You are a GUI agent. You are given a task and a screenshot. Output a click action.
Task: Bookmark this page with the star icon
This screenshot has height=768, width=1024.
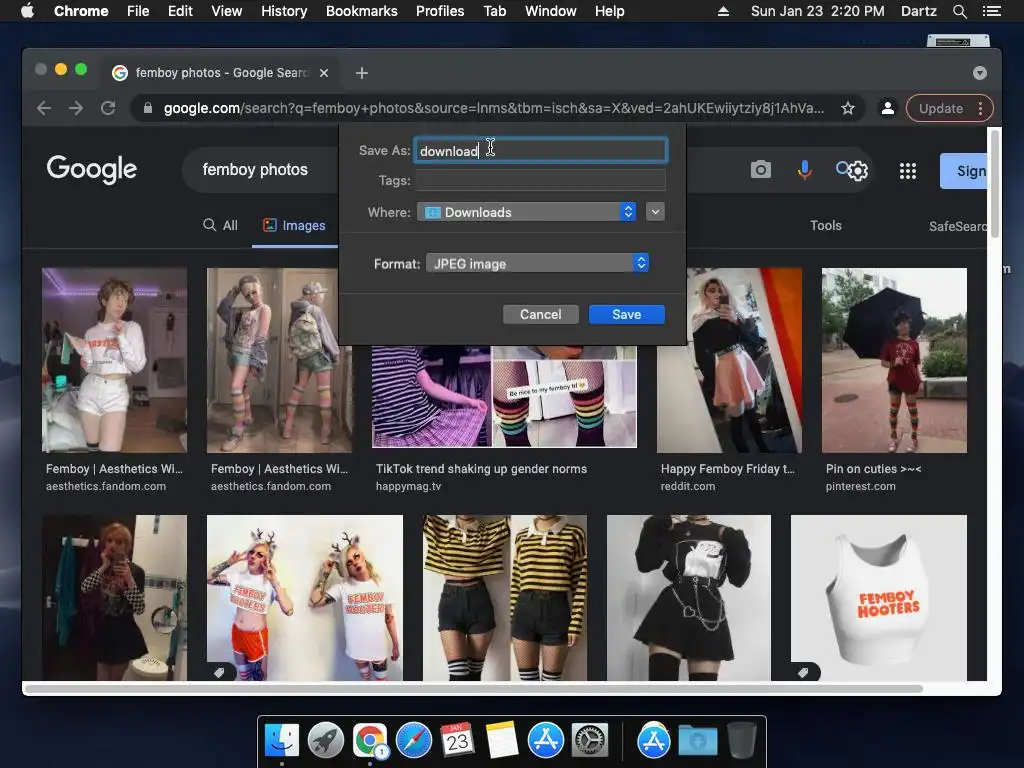(x=848, y=108)
